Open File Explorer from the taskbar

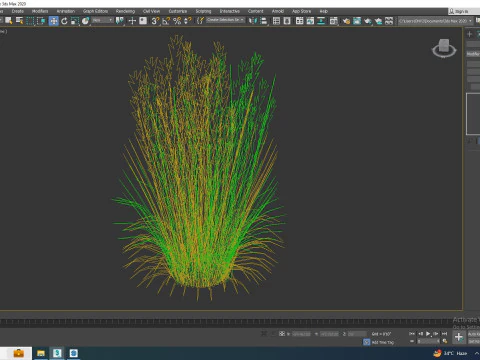coord(41,353)
